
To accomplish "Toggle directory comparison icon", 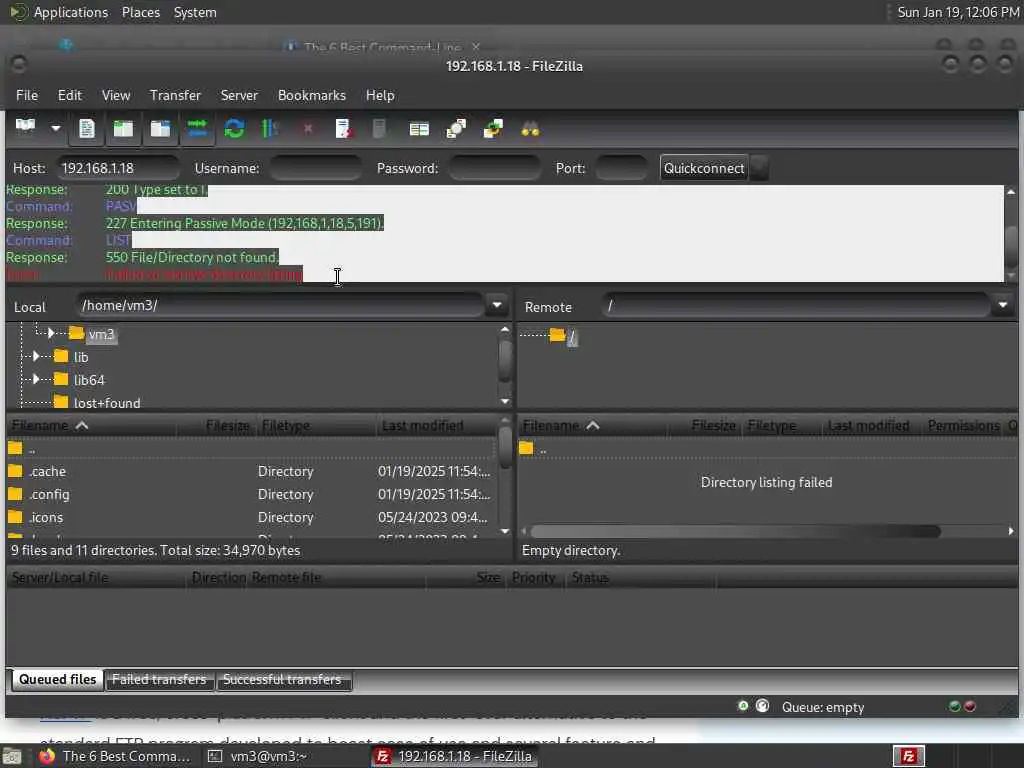I will click(456, 128).
